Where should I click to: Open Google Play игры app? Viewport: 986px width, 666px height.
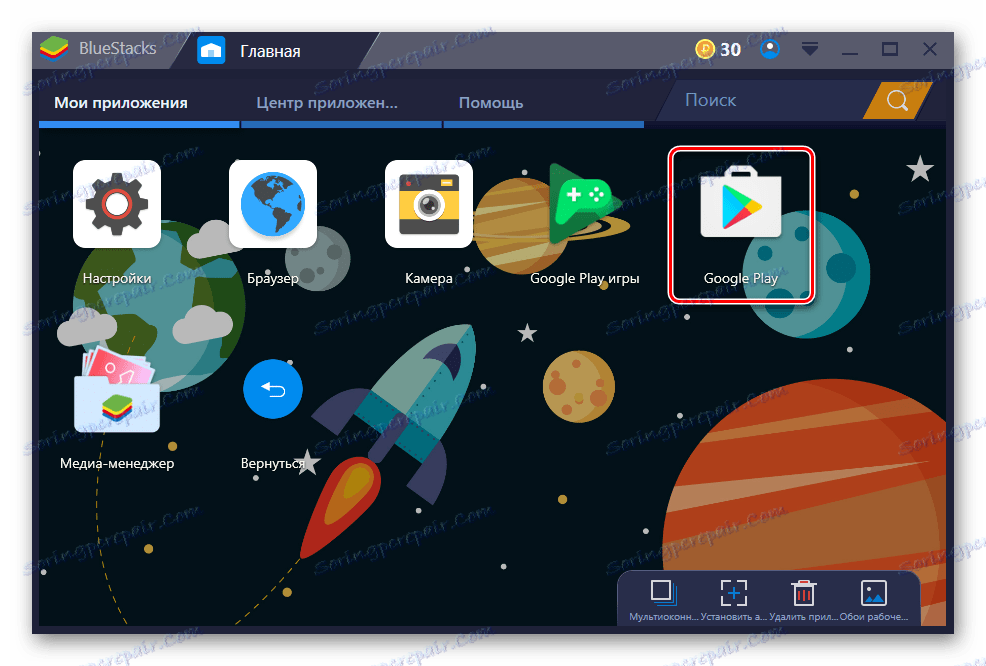(585, 204)
